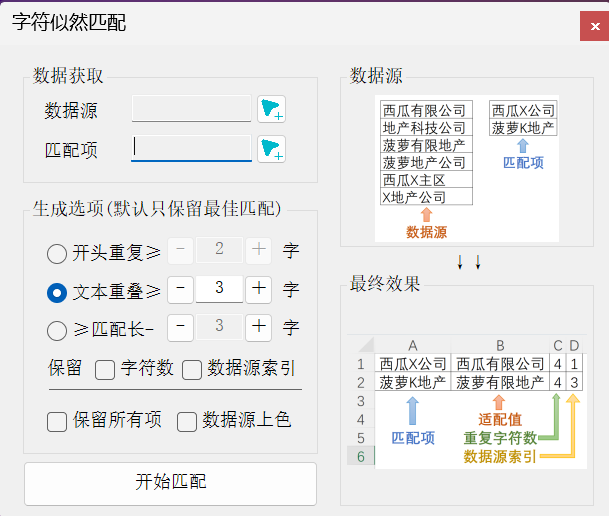
Task: Enable the 字符数 checkbox
Action: click(105, 369)
